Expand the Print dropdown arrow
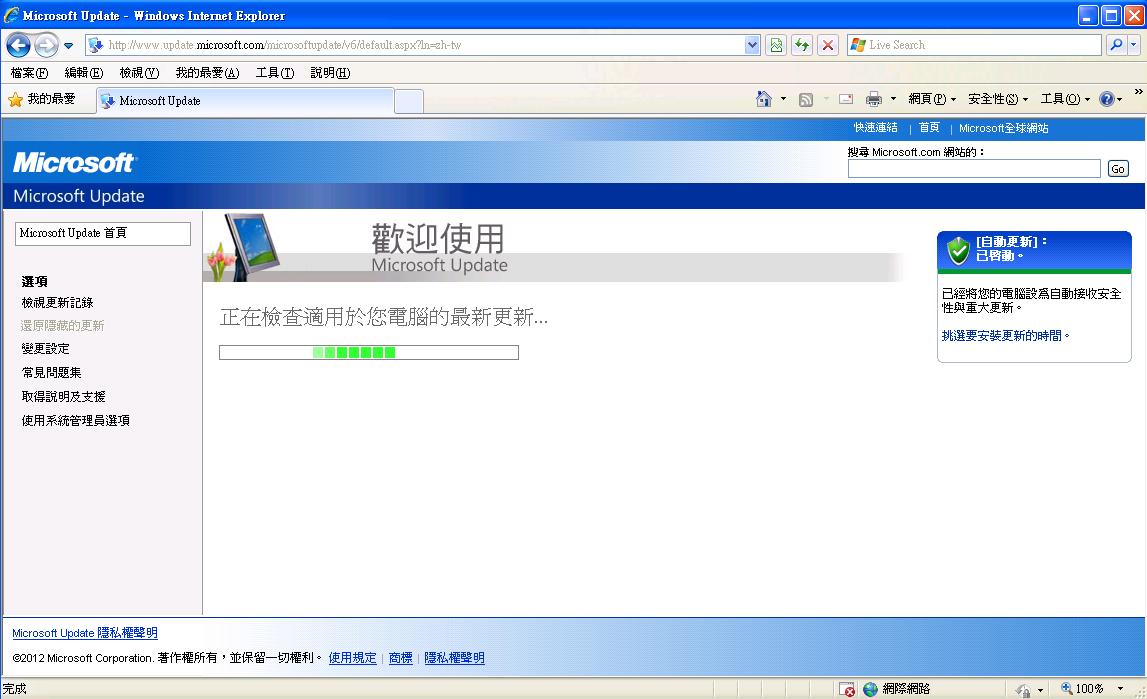The height and width of the screenshot is (699, 1147). click(x=893, y=99)
